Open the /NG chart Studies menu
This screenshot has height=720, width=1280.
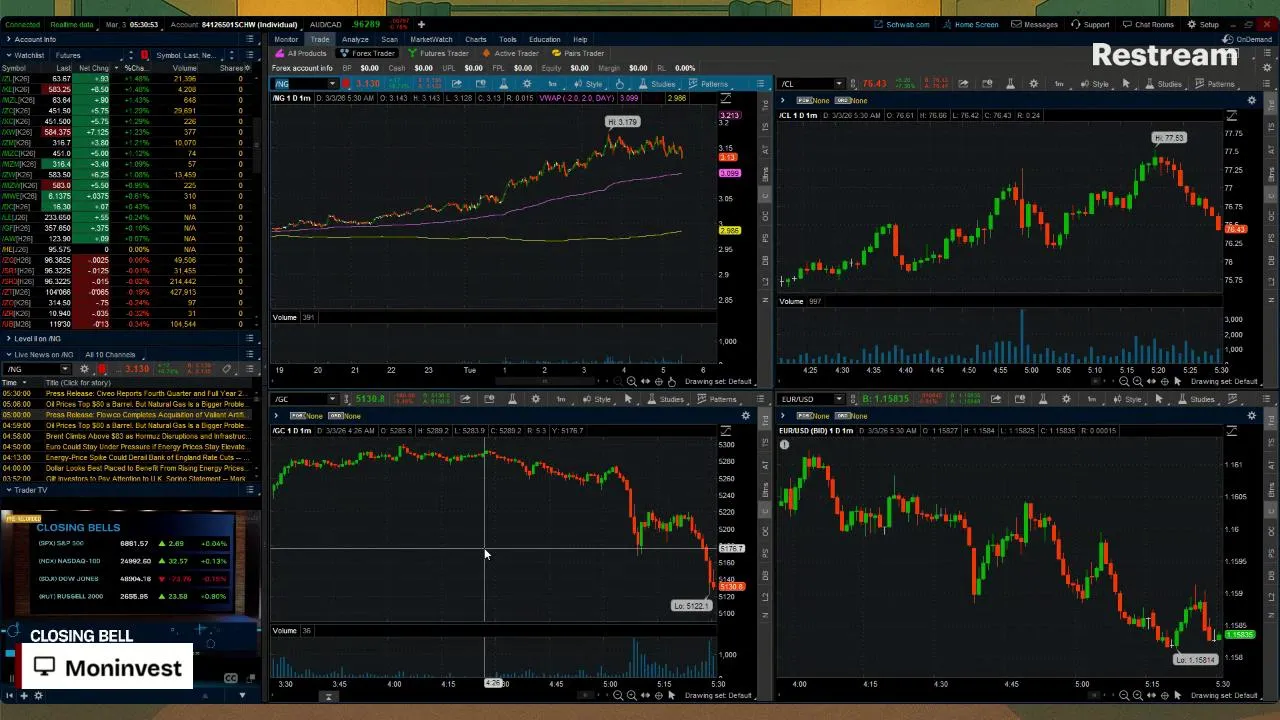[657, 84]
